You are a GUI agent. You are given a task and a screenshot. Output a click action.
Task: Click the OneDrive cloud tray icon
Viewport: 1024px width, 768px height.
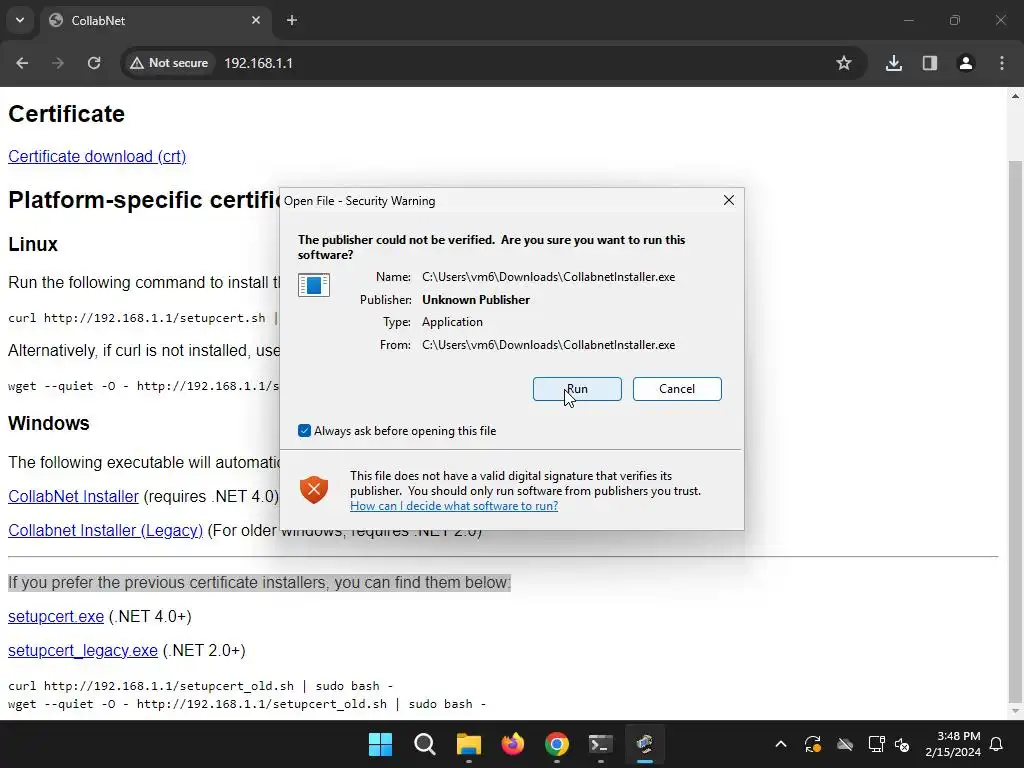845,744
